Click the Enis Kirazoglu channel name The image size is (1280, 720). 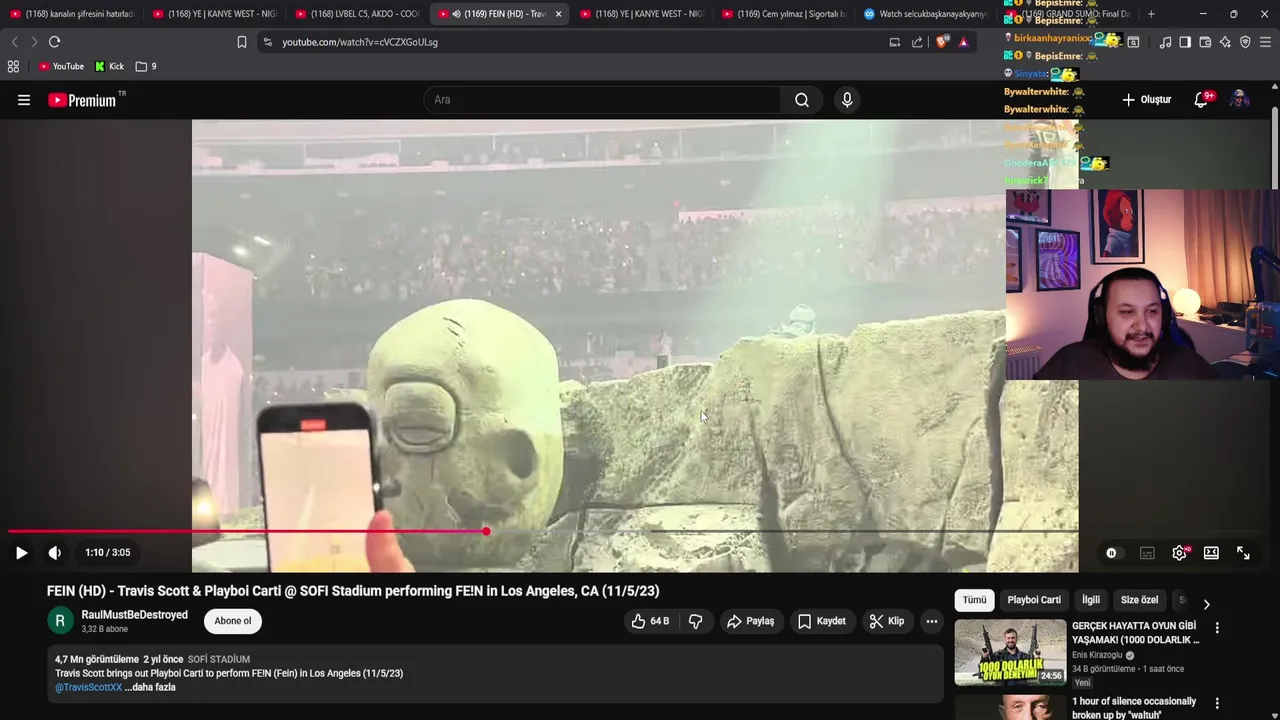point(1097,655)
